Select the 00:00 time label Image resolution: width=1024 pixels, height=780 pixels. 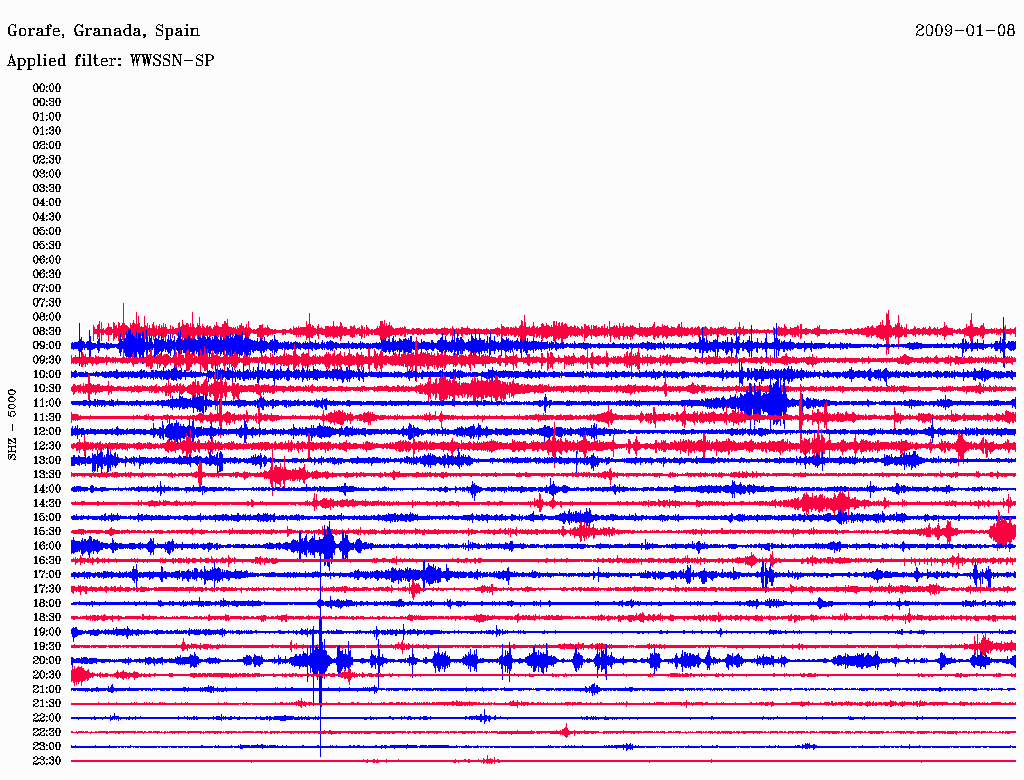46,88
